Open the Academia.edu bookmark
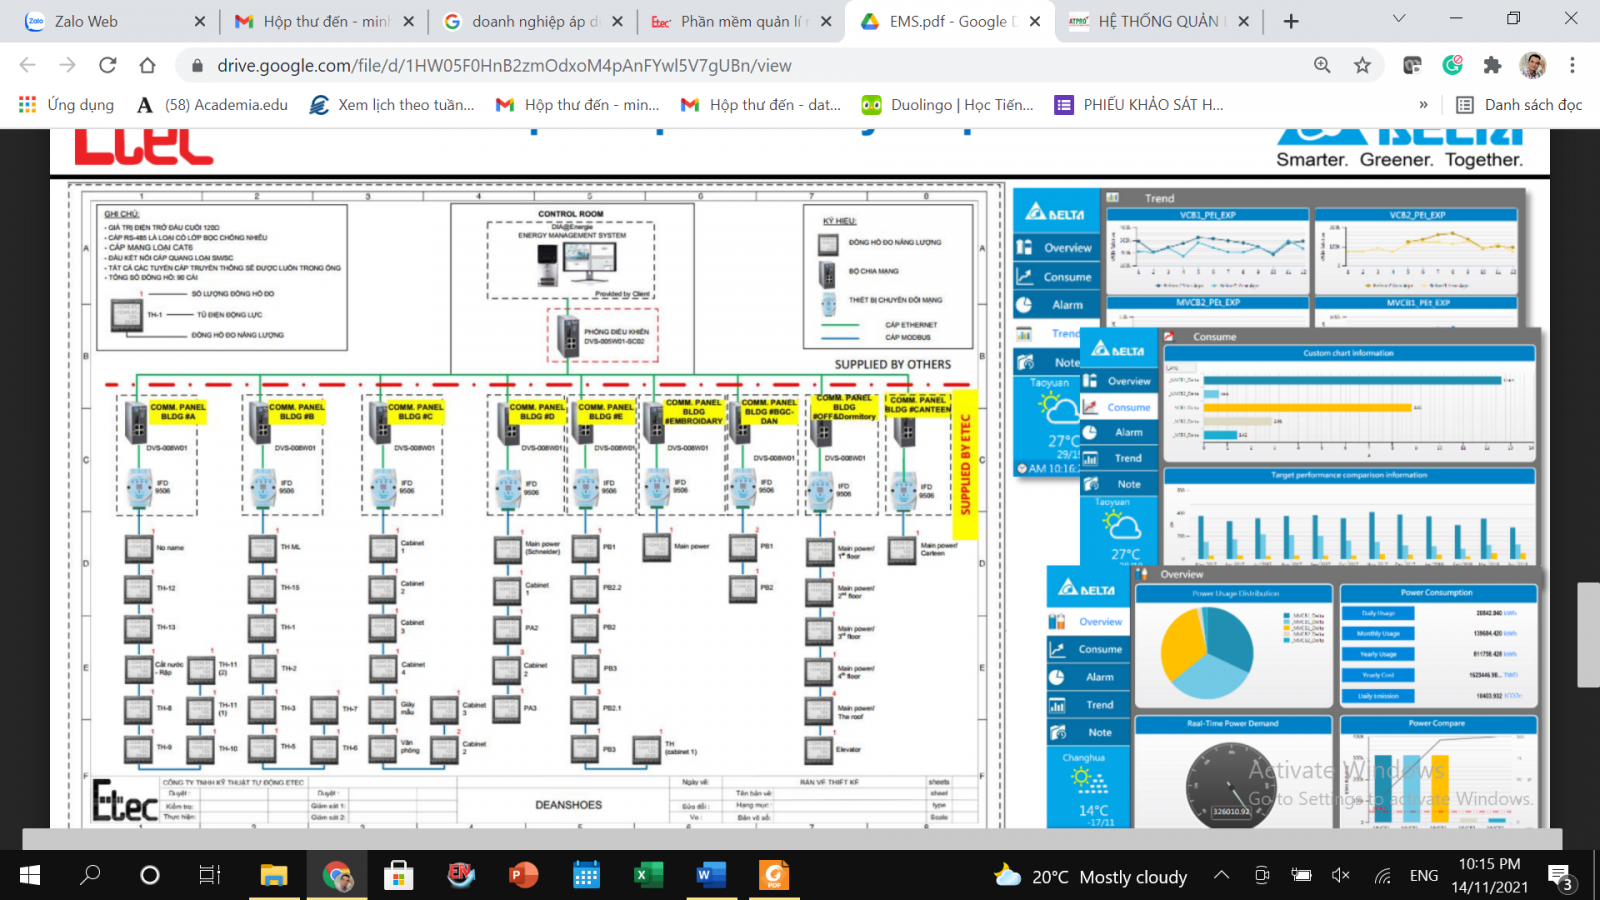1600x900 pixels. click(212, 105)
